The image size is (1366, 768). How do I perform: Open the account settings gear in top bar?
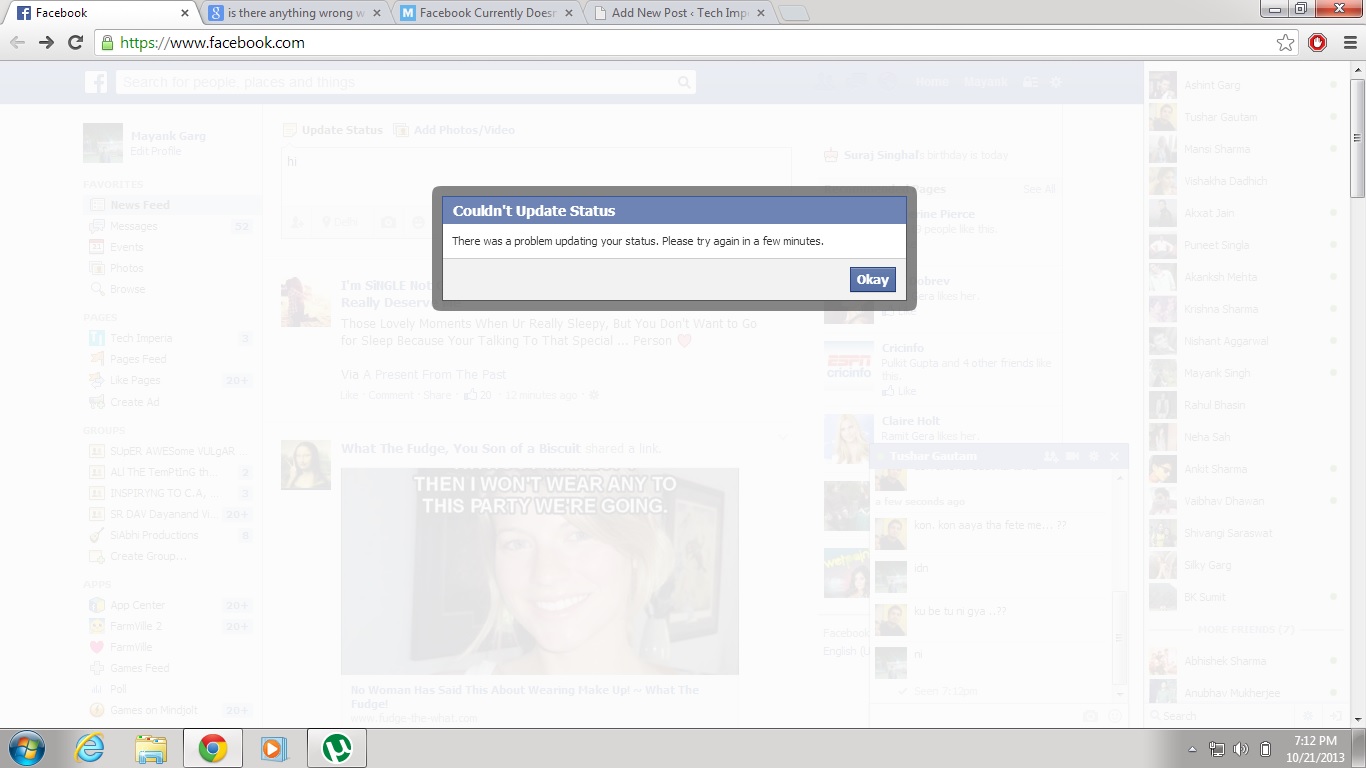pyautogui.click(x=1055, y=82)
